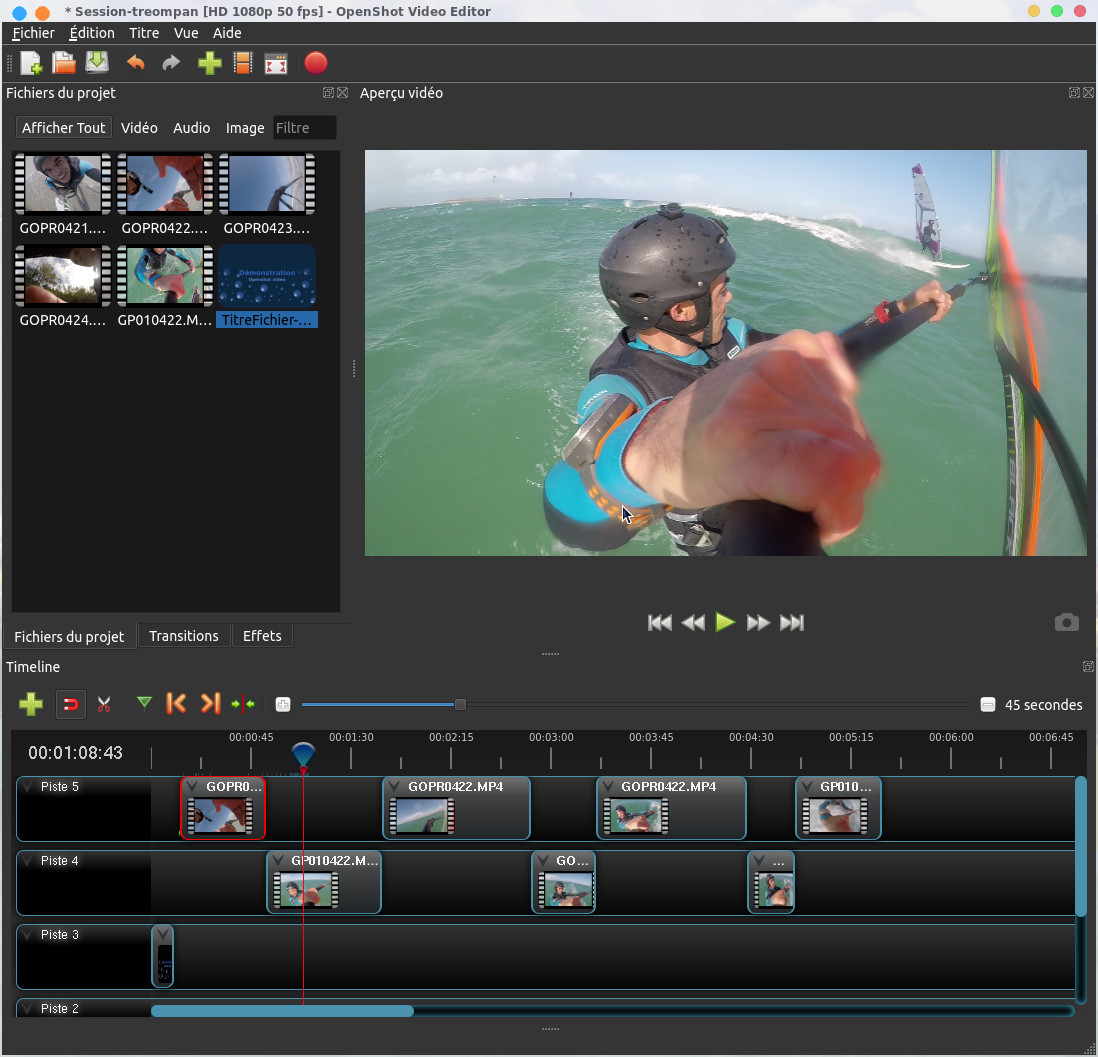
Task: Select the Image filter in project files
Action: (x=245, y=128)
